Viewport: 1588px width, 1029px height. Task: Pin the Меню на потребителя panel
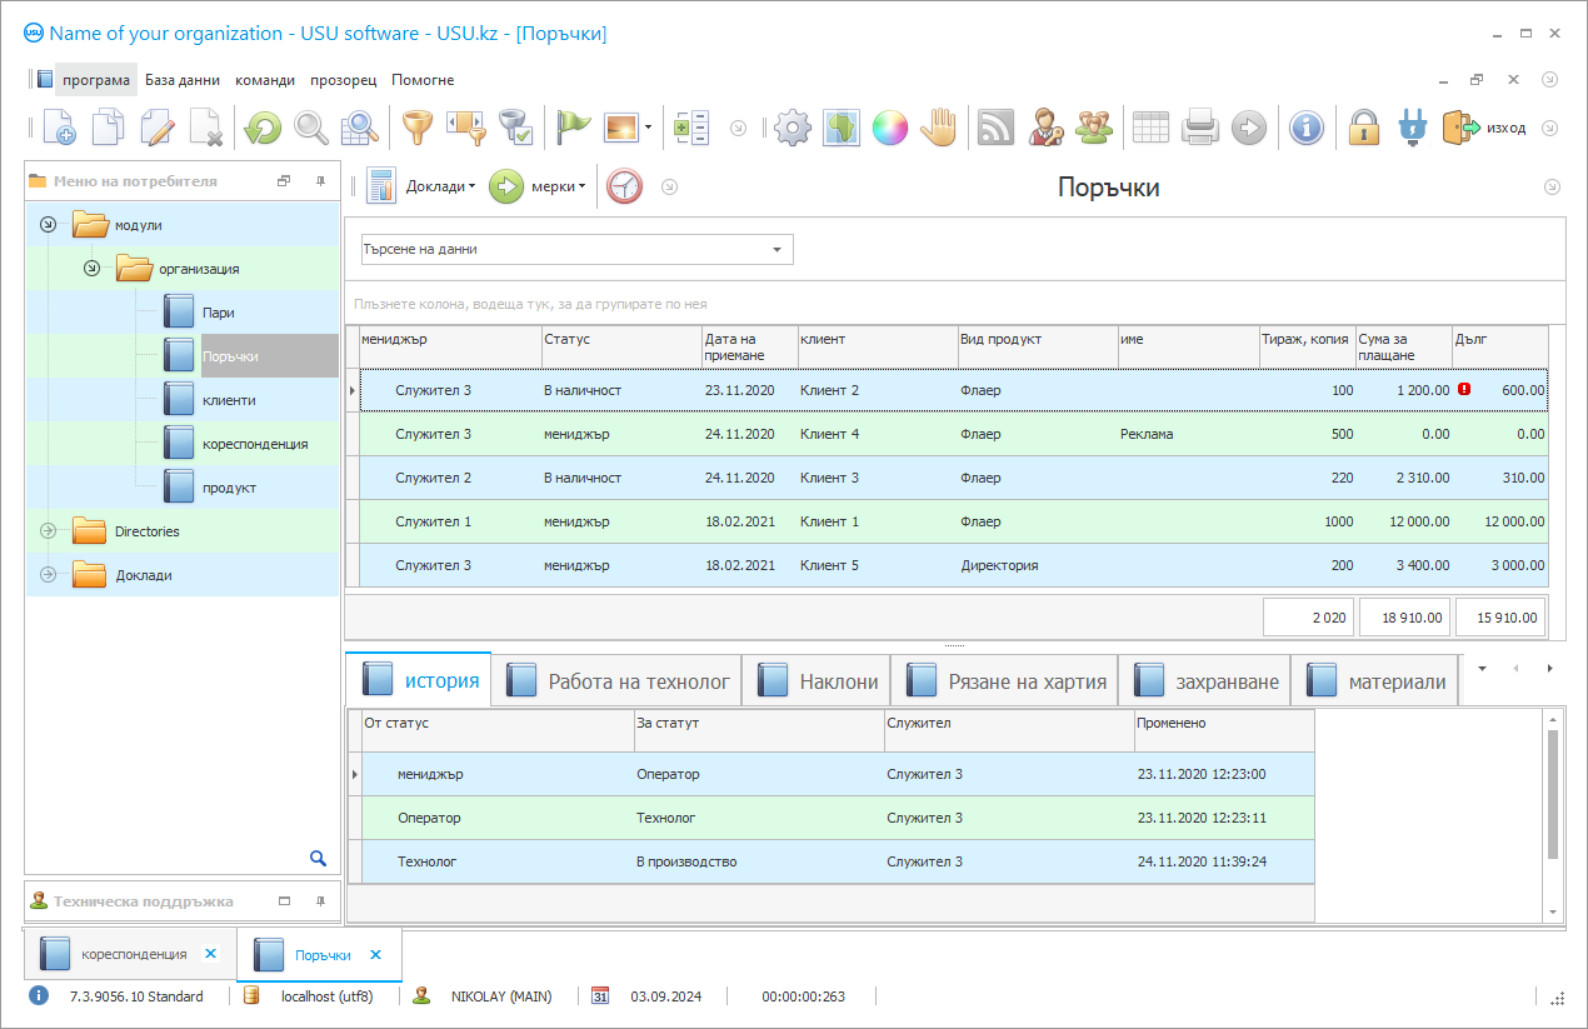(x=321, y=181)
